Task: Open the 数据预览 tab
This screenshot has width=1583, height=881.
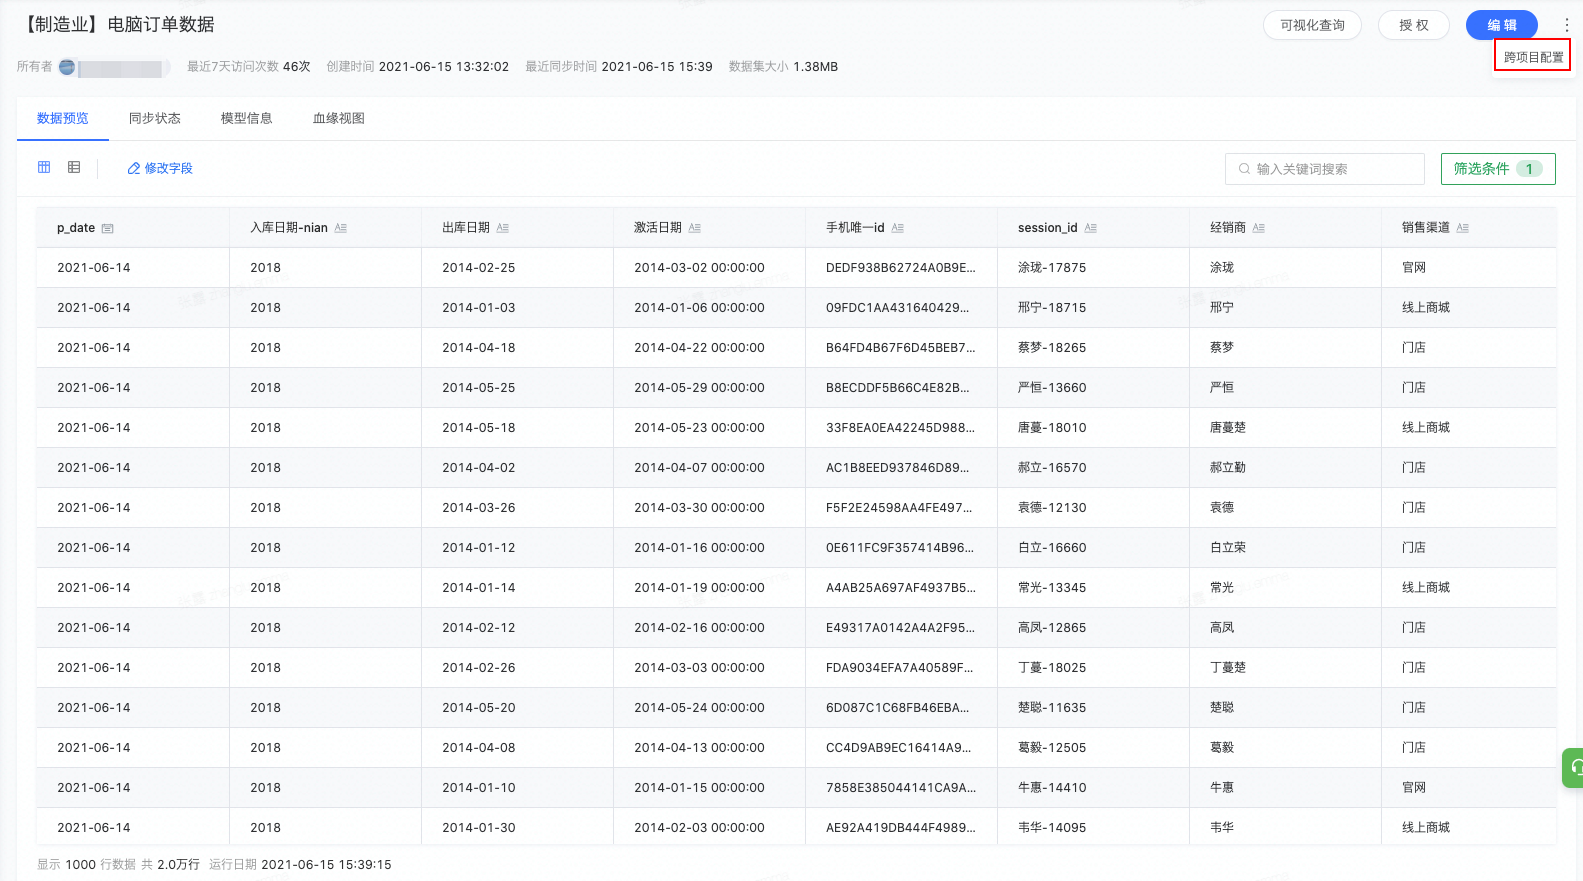Action: click(x=63, y=118)
